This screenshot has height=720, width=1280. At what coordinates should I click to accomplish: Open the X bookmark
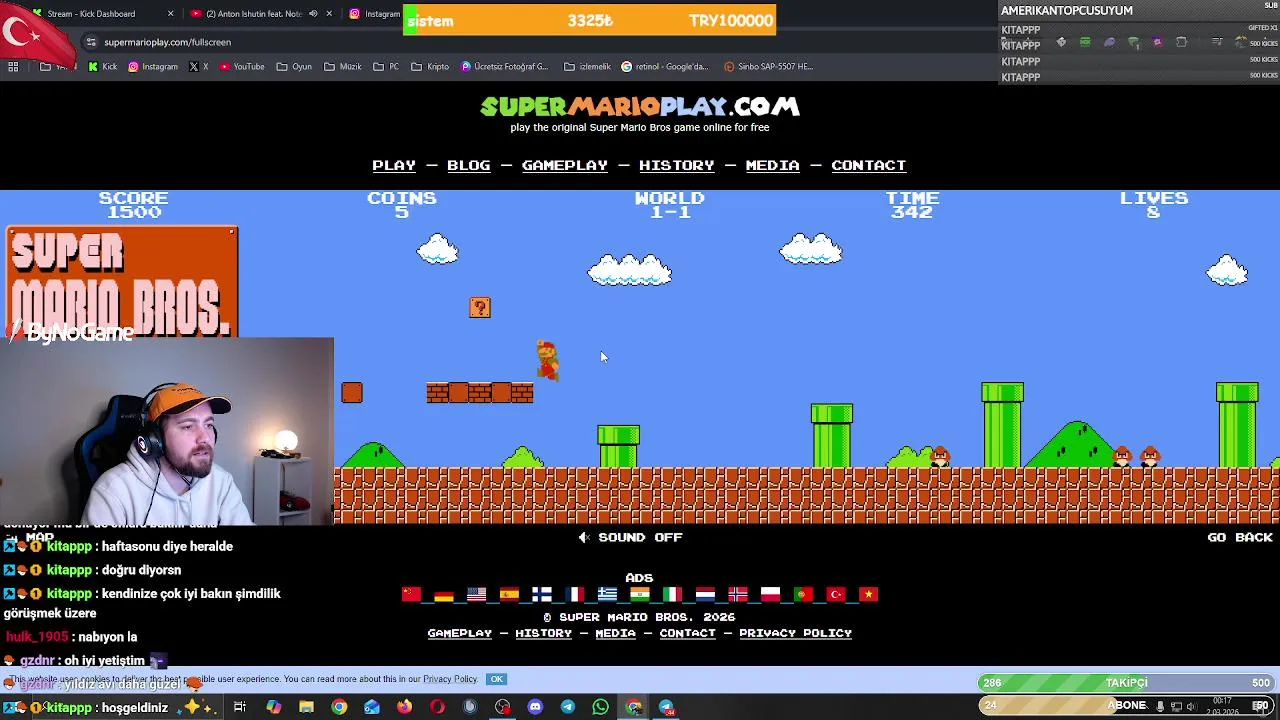[x=199, y=67]
